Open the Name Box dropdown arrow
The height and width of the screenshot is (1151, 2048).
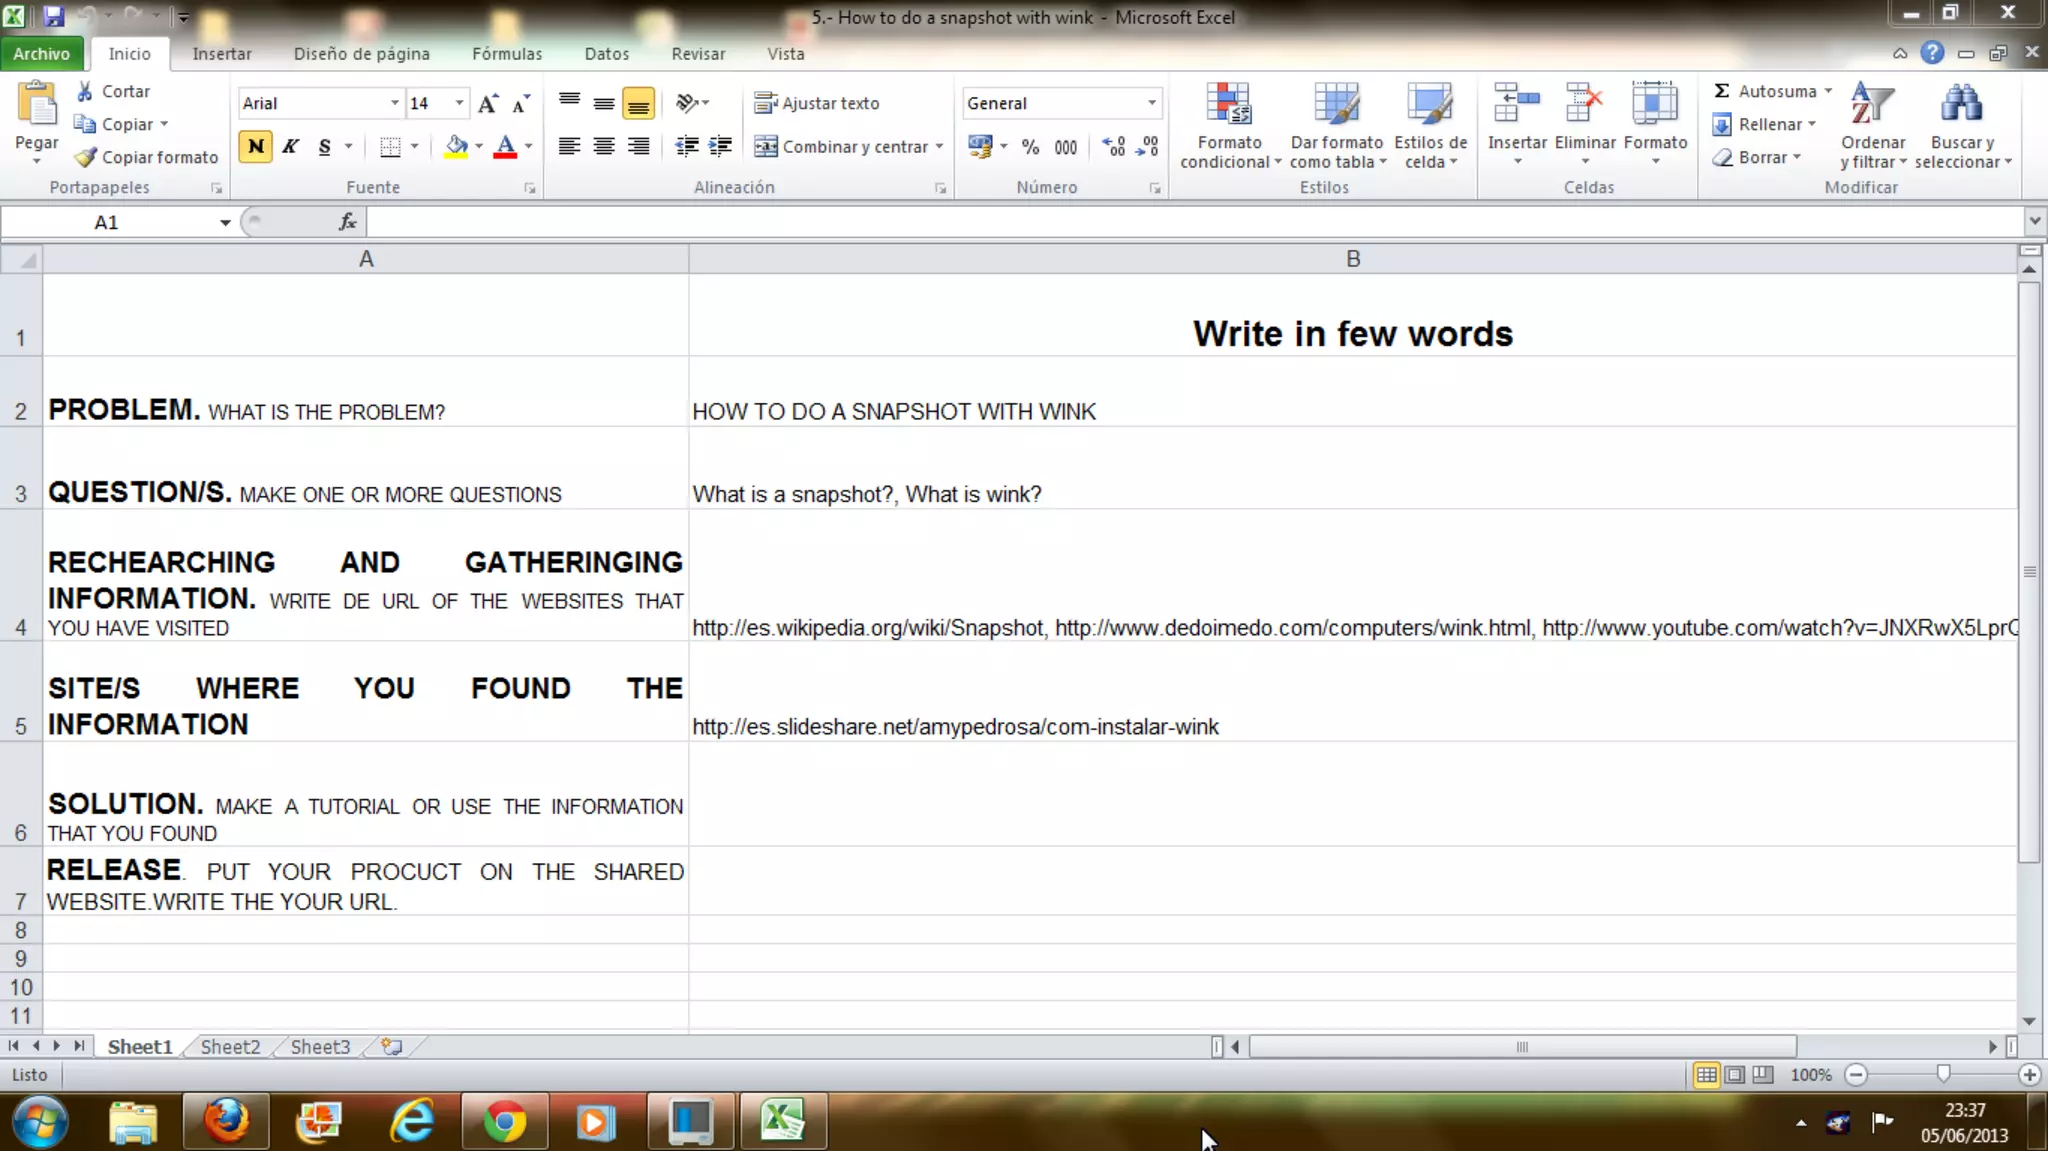(225, 222)
